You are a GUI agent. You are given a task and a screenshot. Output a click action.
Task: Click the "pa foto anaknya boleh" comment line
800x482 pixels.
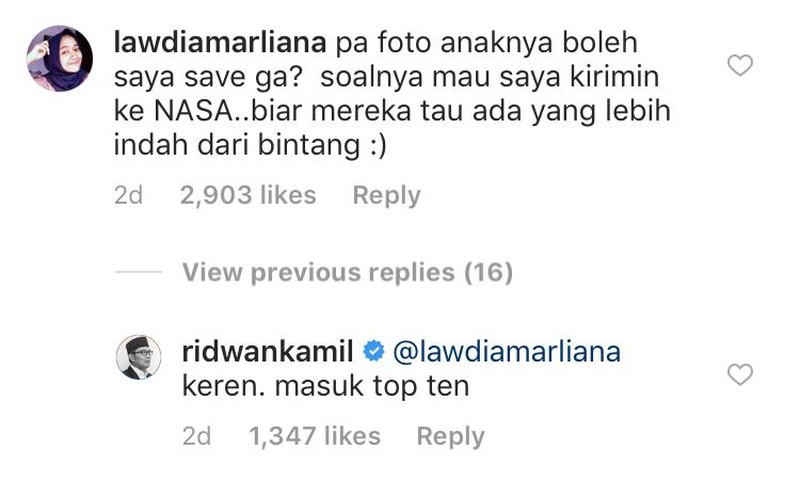(x=487, y=43)
